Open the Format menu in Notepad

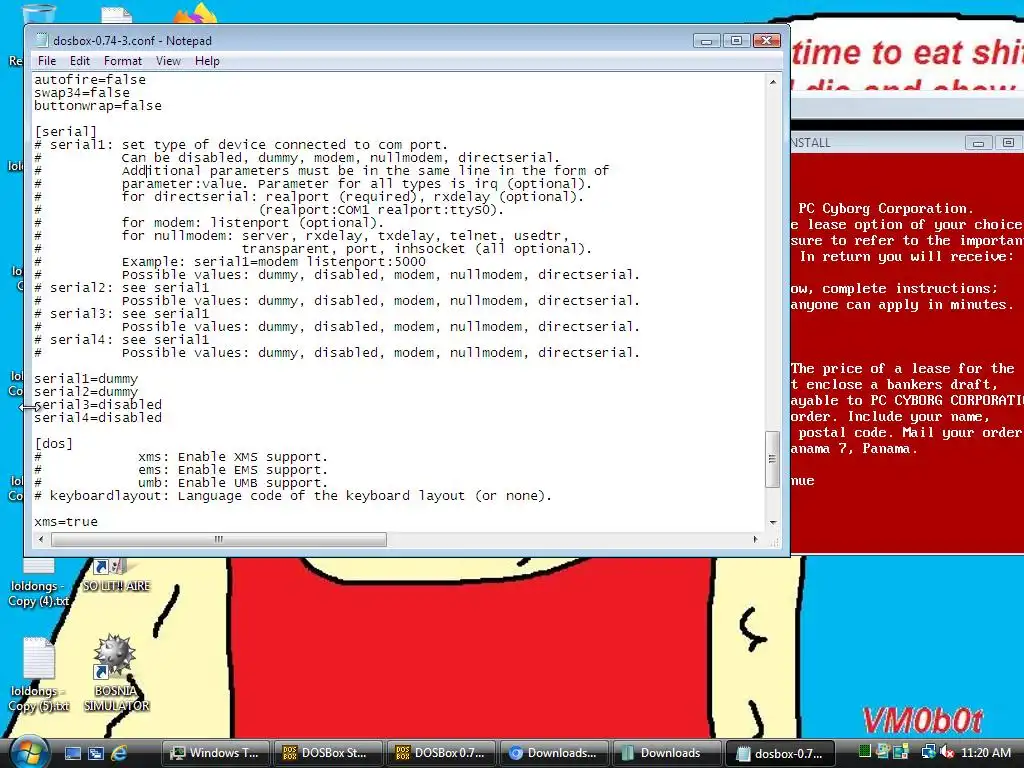(x=123, y=61)
